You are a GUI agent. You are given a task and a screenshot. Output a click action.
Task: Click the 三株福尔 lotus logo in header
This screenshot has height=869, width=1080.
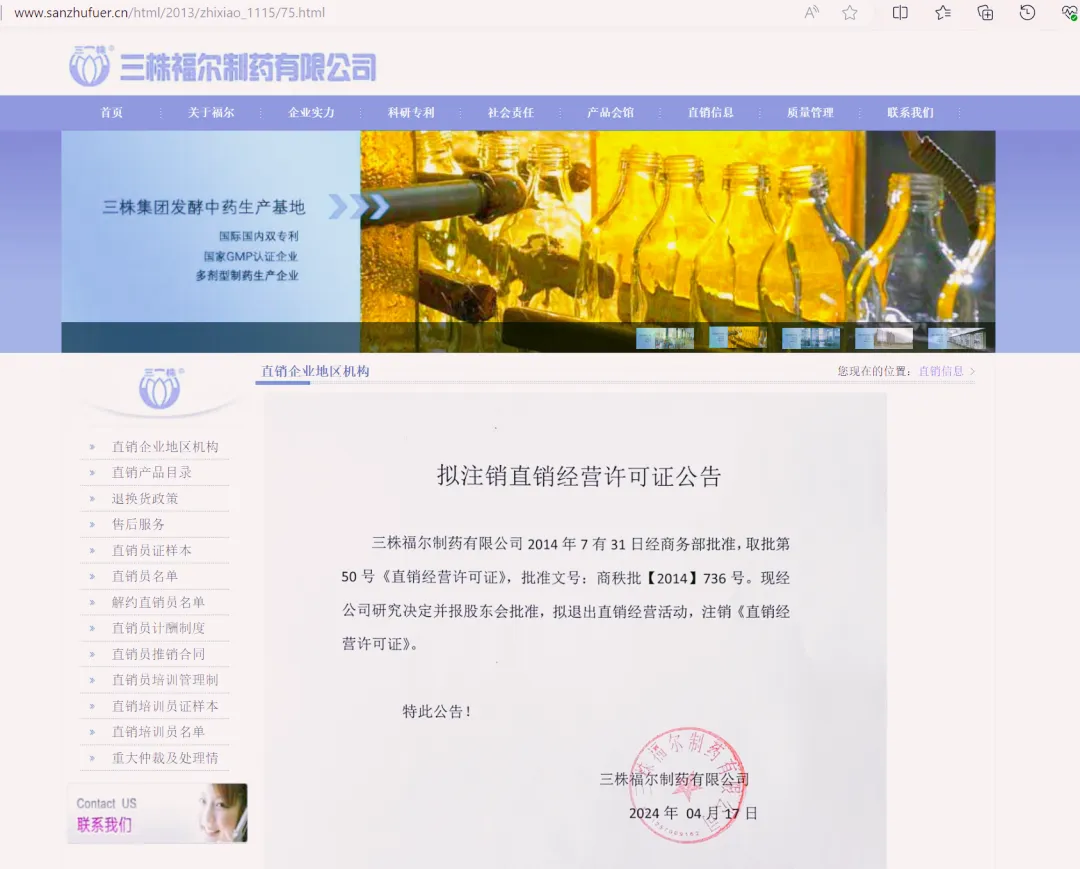coord(90,66)
